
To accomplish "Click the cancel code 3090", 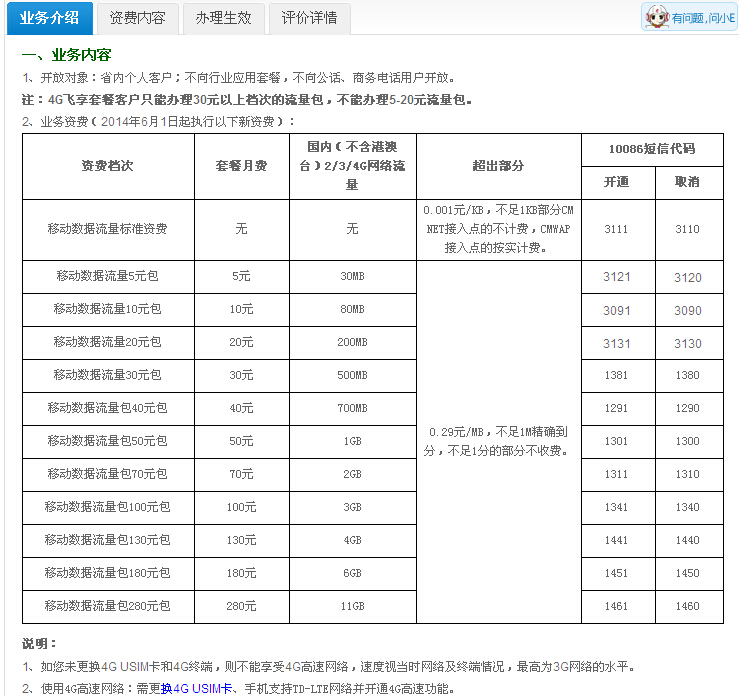I will (688, 311).
